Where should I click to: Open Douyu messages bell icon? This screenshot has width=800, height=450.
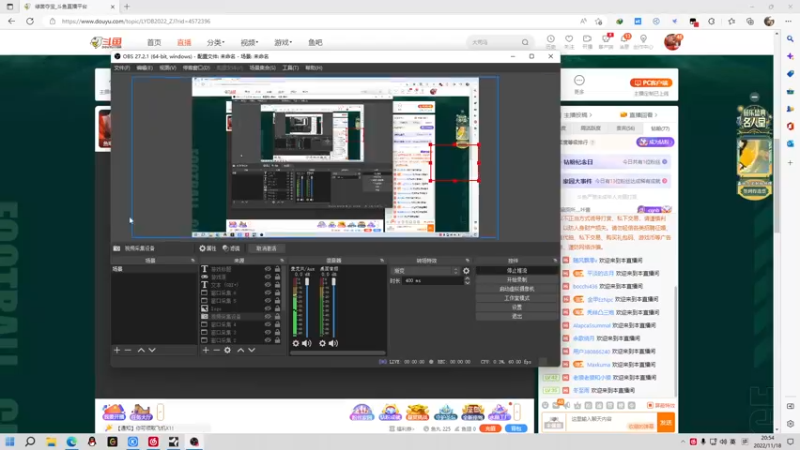[624, 39]
